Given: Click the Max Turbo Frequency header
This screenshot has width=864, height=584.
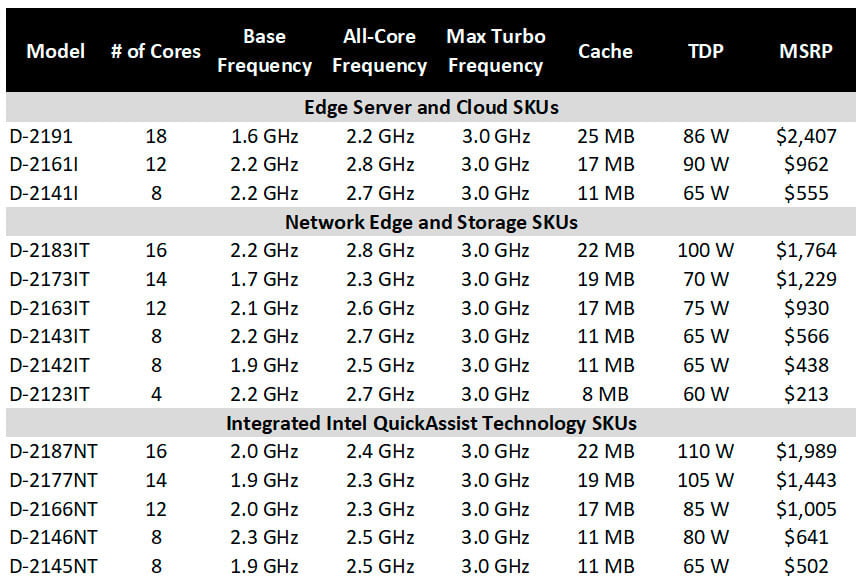Looking at the screenshot, I should [495, 51].
